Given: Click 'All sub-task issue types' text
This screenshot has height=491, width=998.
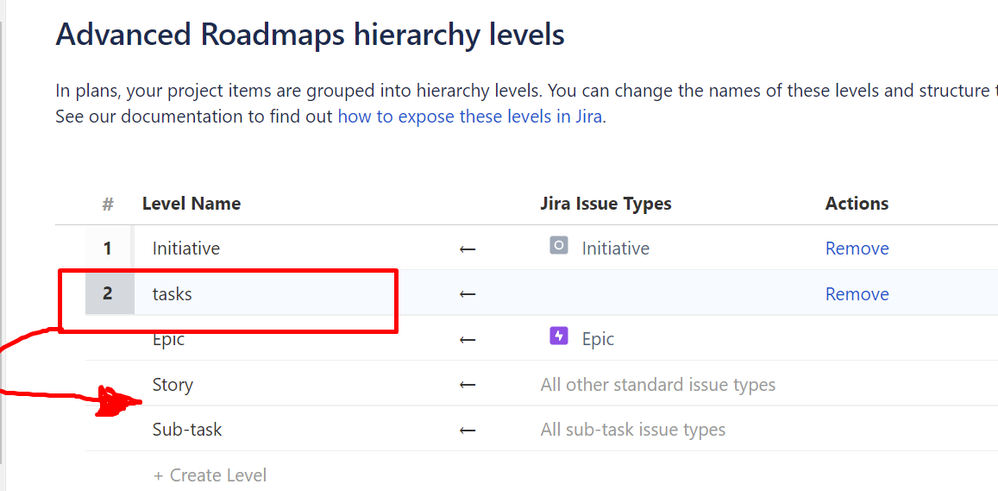Looking at the screenshot, I should 633,430.
